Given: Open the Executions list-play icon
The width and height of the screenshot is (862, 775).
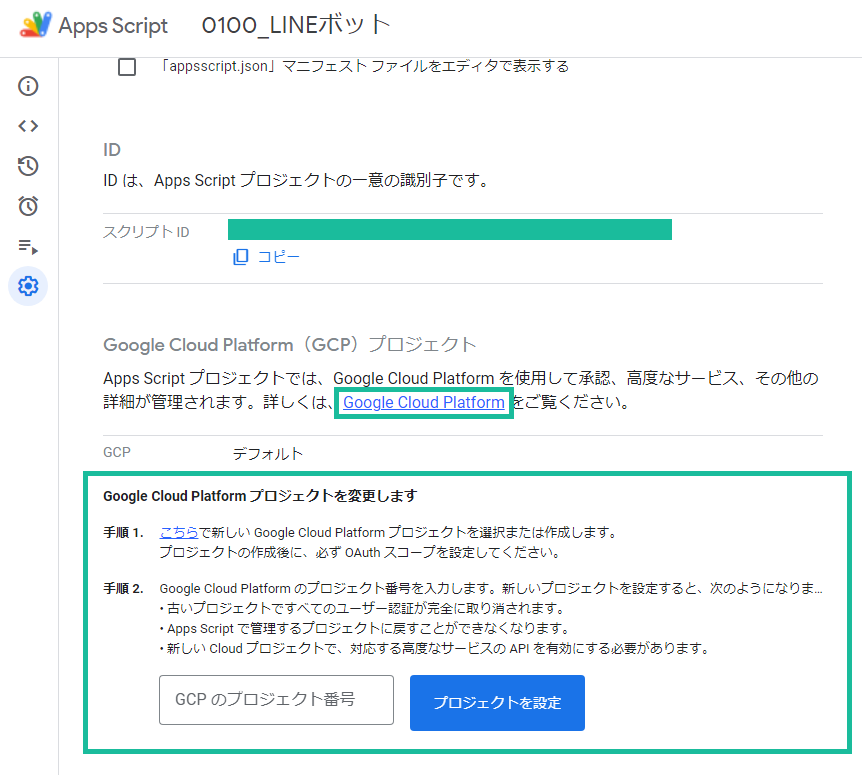Looking at the screenshot, I should tap(28, 246).
